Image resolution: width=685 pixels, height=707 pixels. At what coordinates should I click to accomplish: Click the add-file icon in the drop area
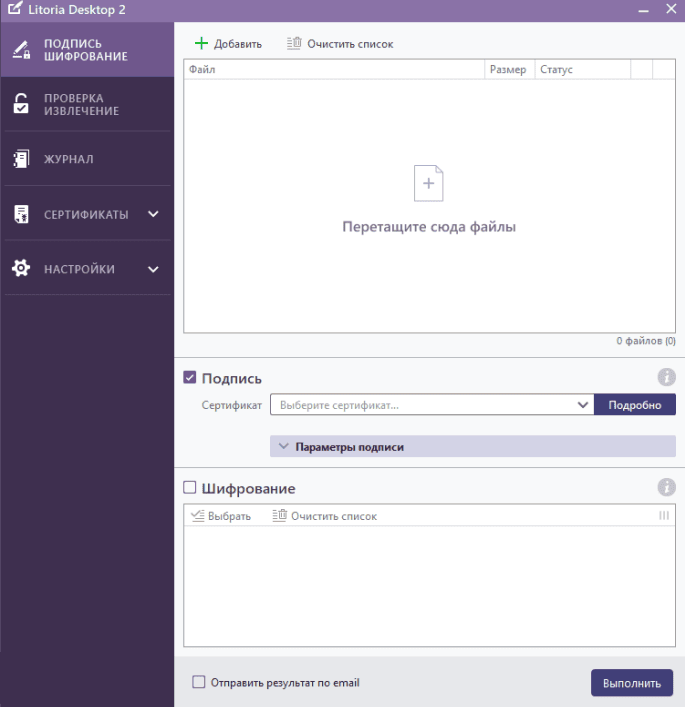click(x=428, y=184)
